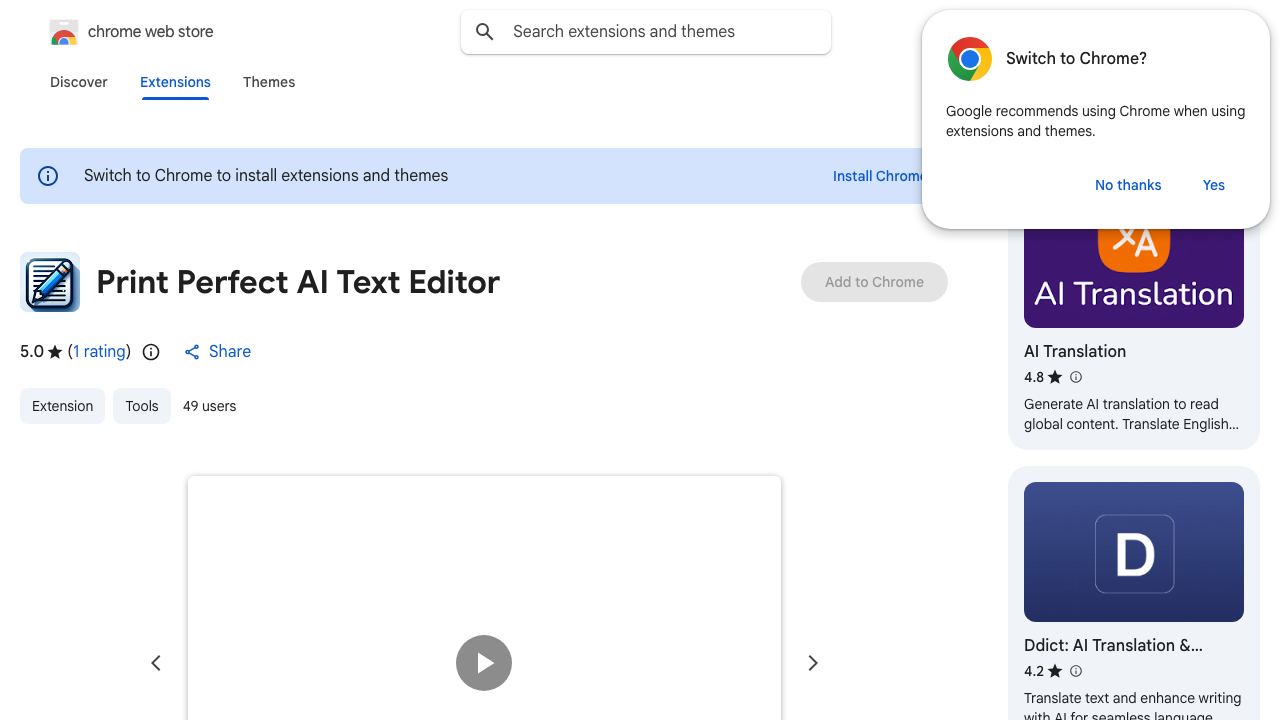Select the Extensions tab
Screen dimensions: 1280x720
175,82
